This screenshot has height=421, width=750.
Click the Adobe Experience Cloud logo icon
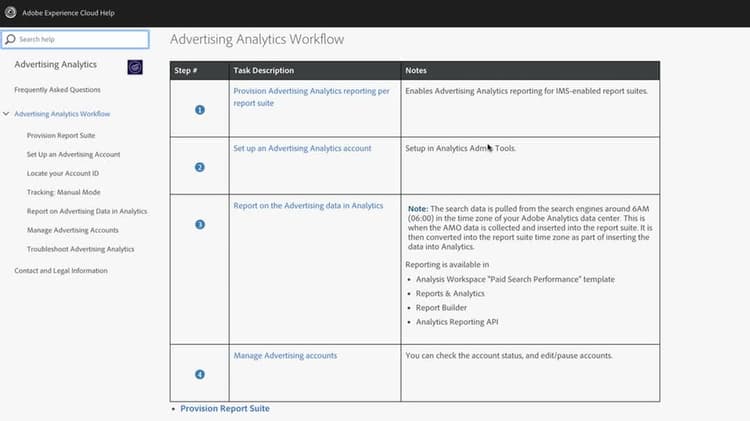coord(10,12)
